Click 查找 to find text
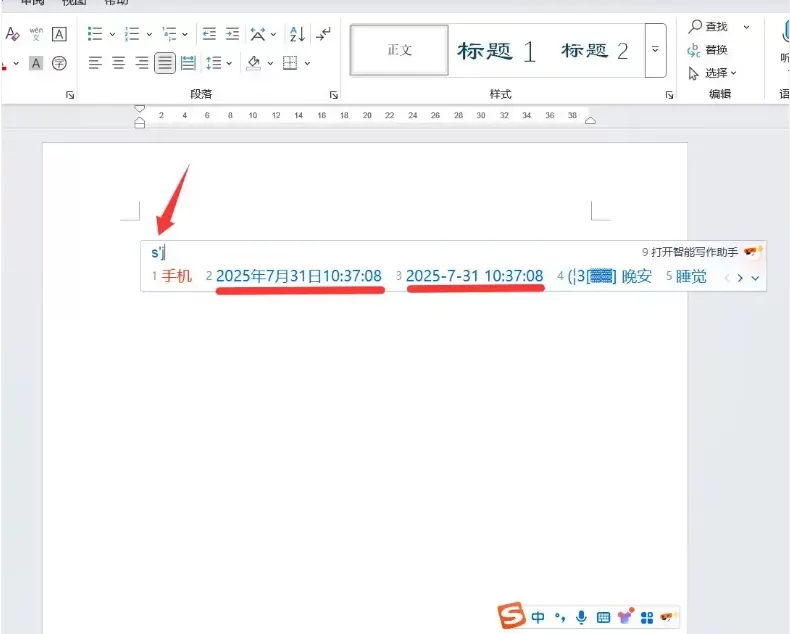Image resolution: width=790 pixels, height=634 pixels. pyautogui.click(x=708, y=26)
